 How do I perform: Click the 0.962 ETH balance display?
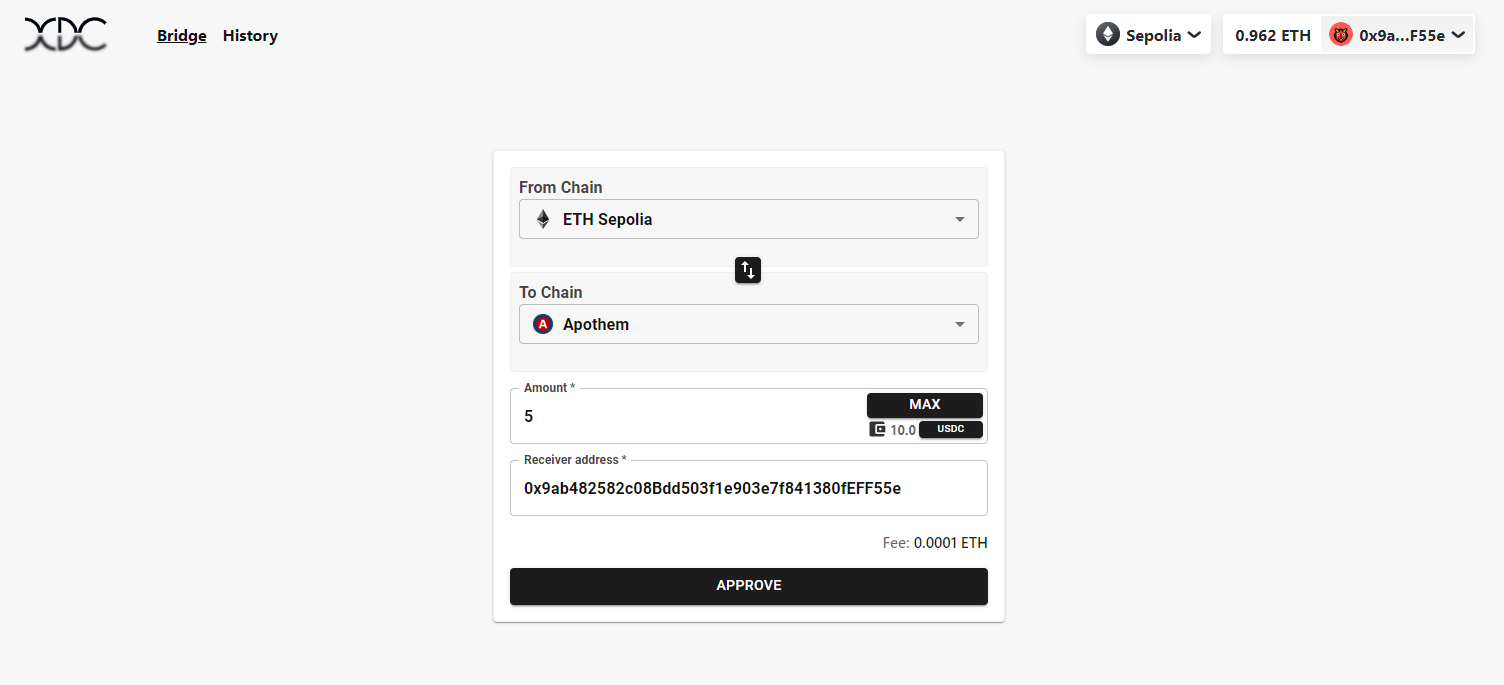coord(1271,33)
